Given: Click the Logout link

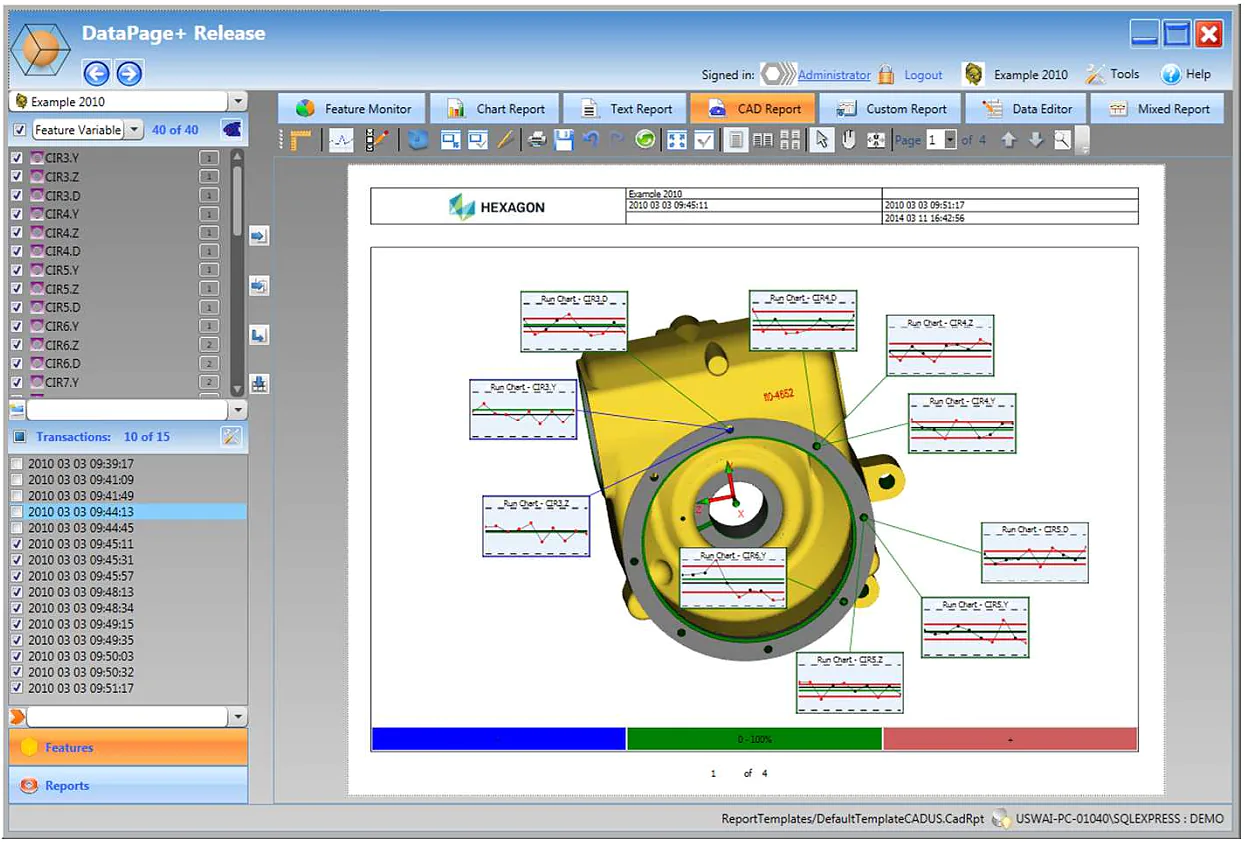Looking at the screenshot, I should (923, 75).
